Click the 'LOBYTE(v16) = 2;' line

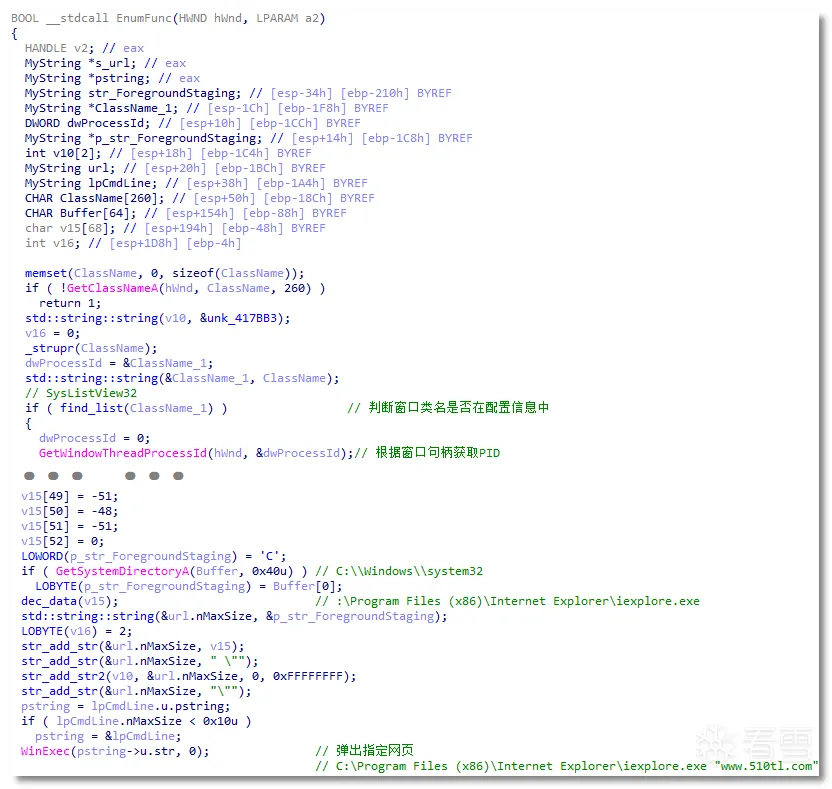[x=76, y=631]
